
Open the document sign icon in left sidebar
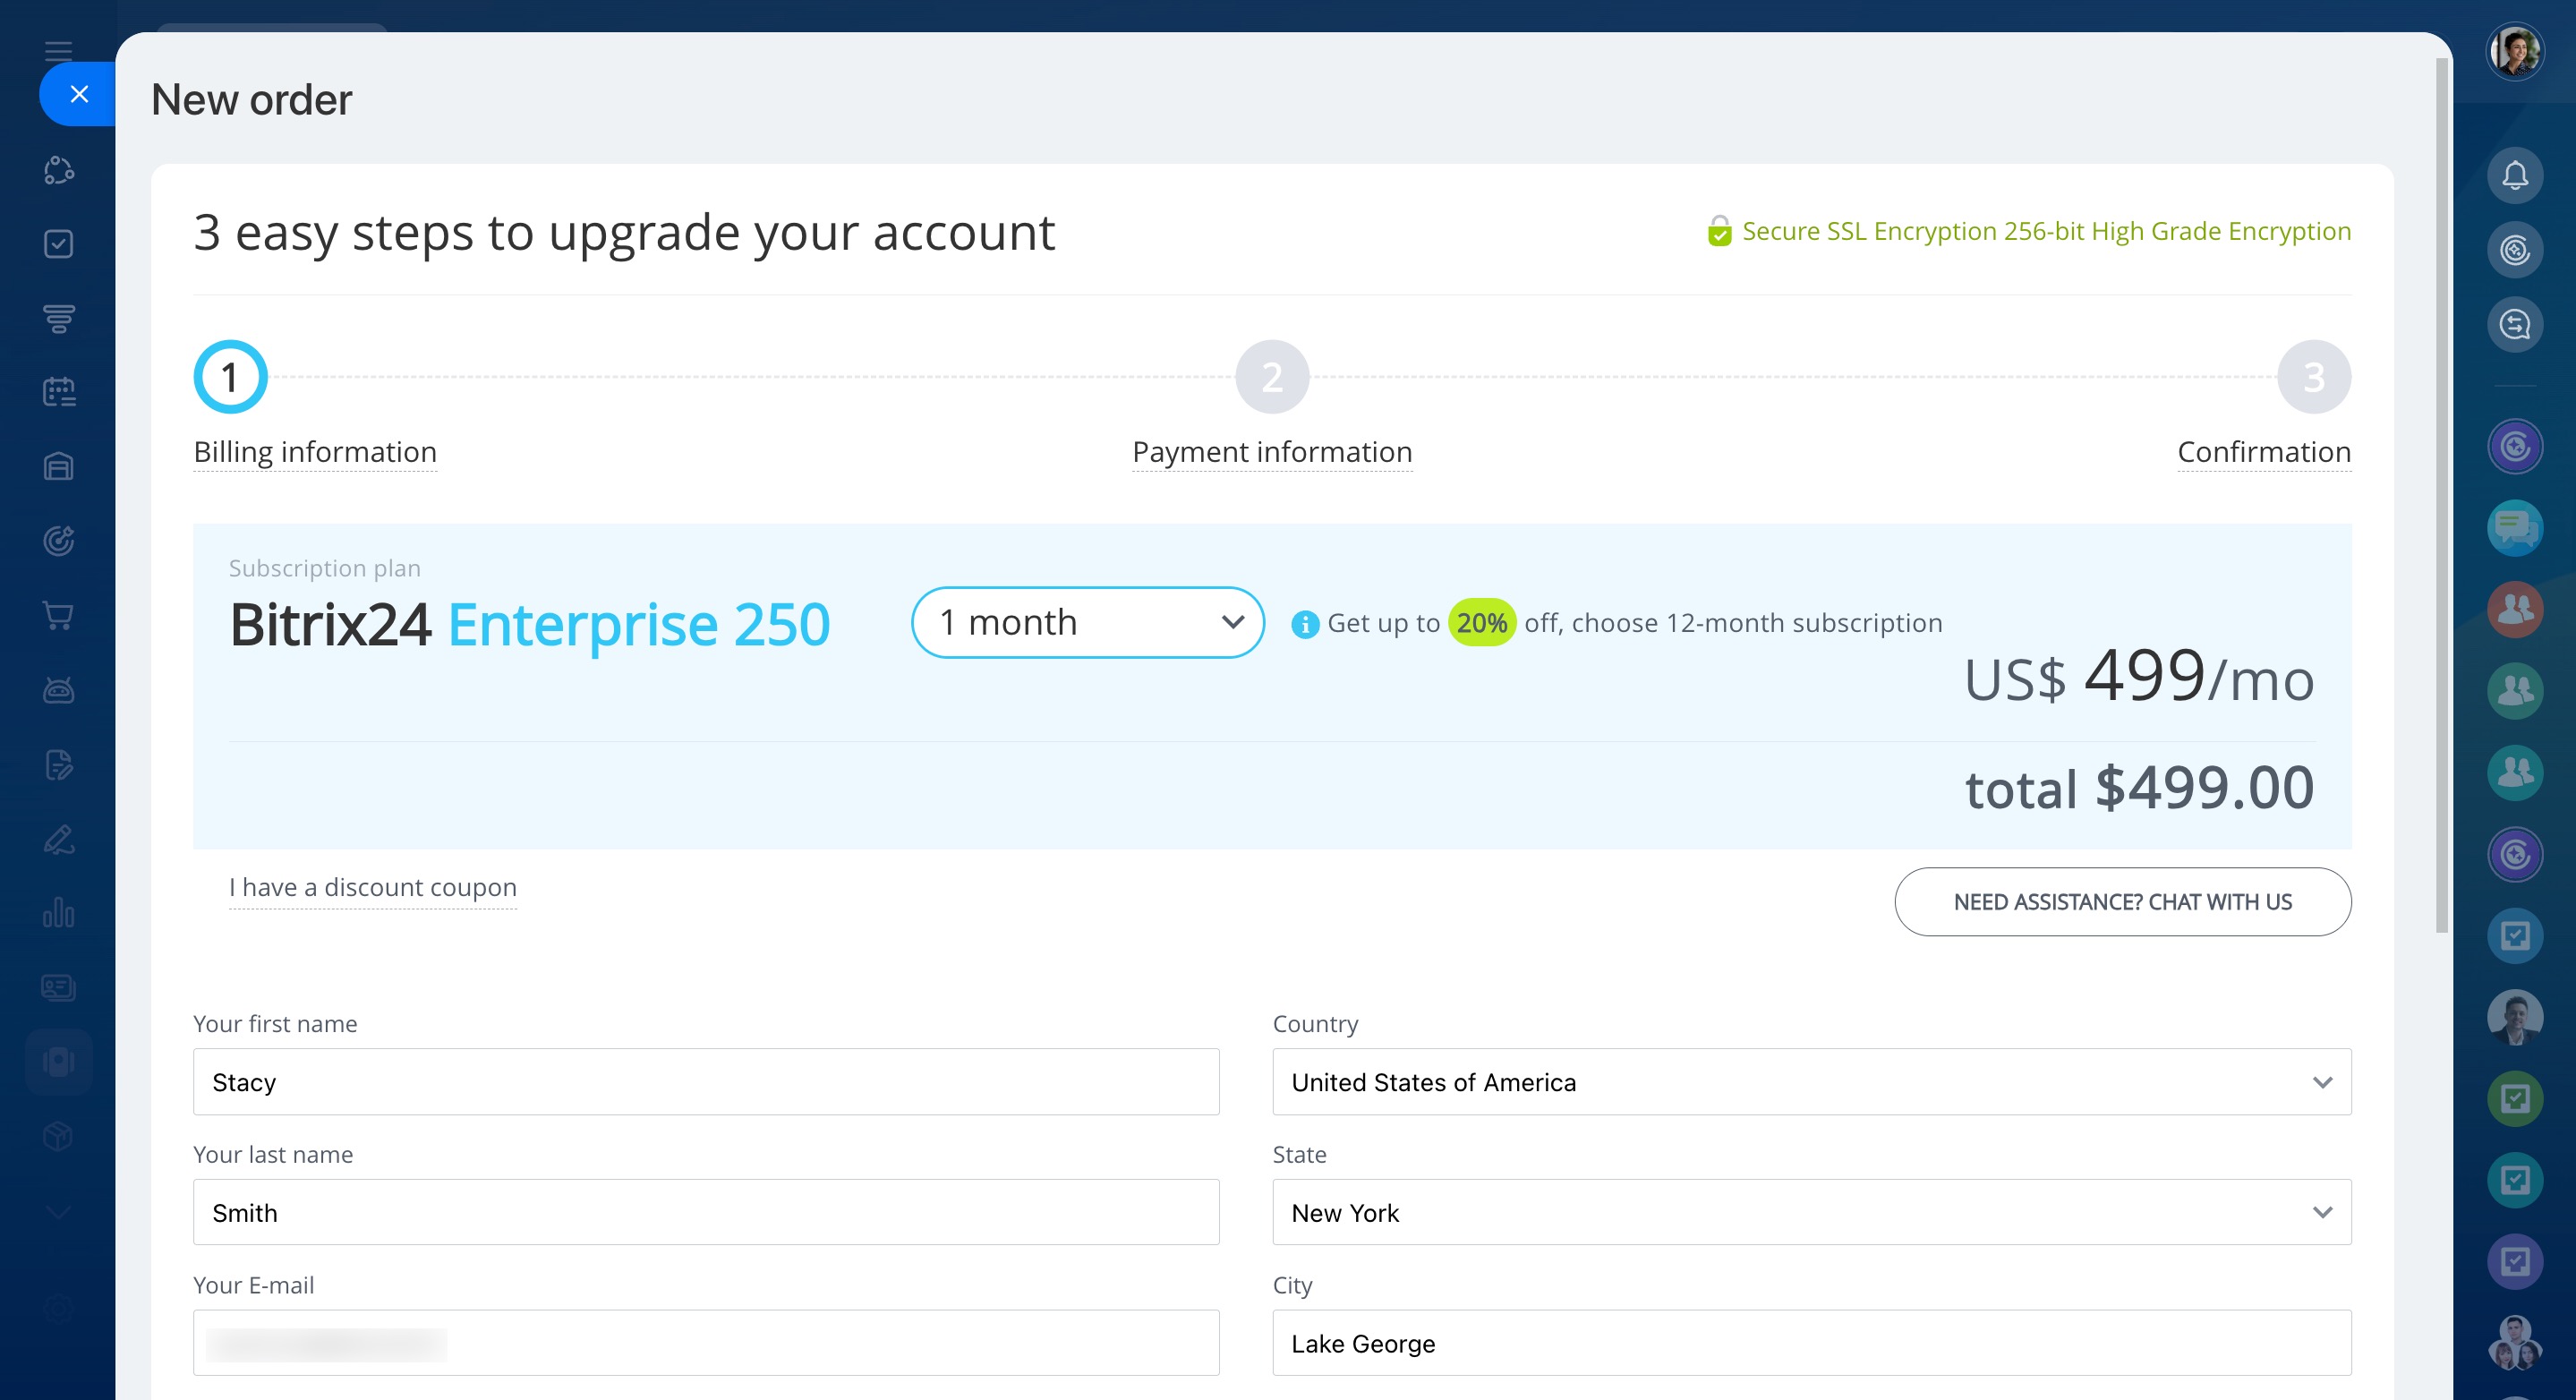[59, 764]
